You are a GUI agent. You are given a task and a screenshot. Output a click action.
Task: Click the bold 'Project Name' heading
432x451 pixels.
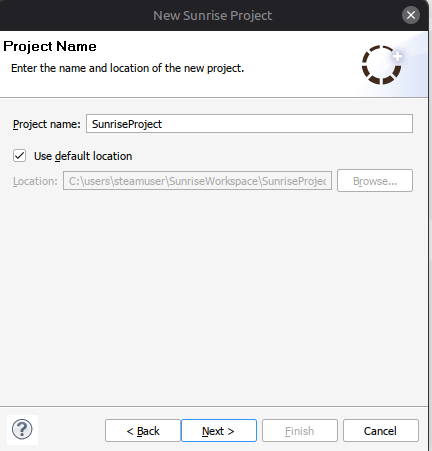[50, 46]
